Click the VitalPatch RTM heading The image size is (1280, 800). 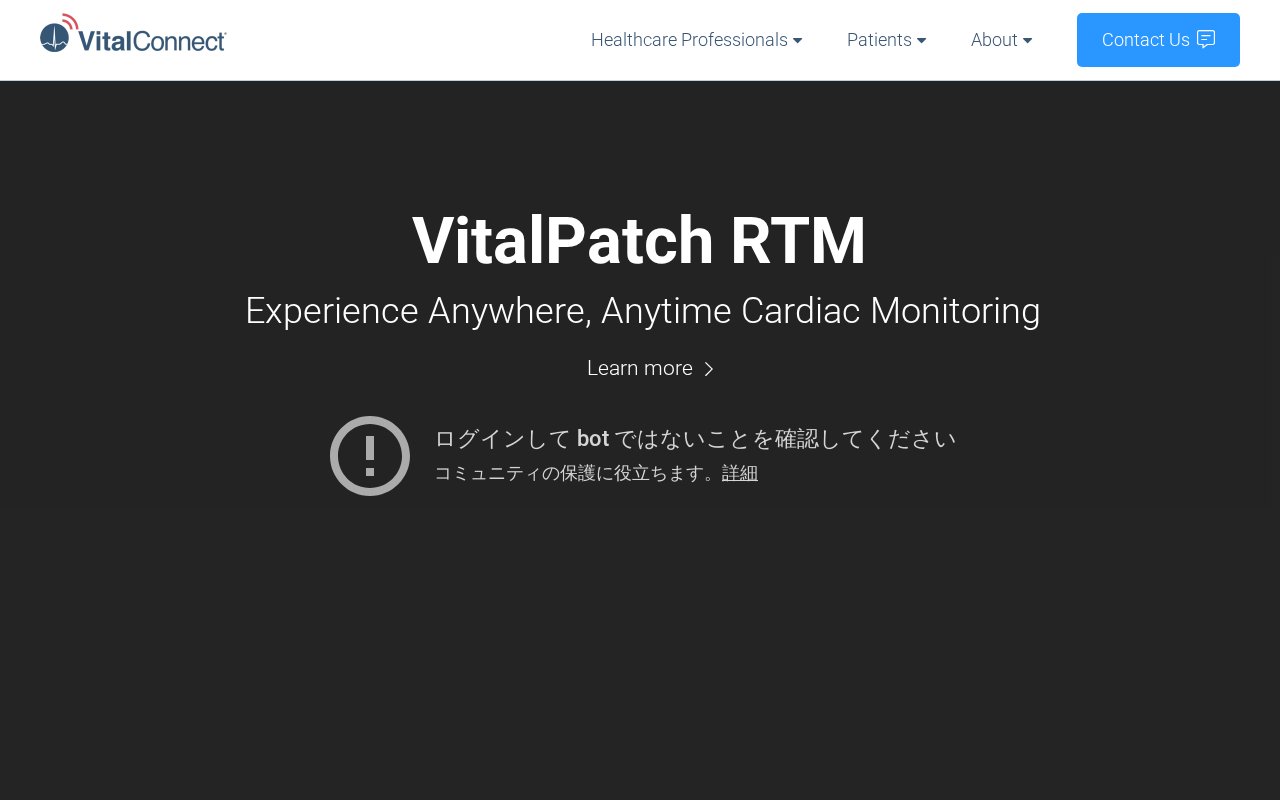tap(639, 241)
